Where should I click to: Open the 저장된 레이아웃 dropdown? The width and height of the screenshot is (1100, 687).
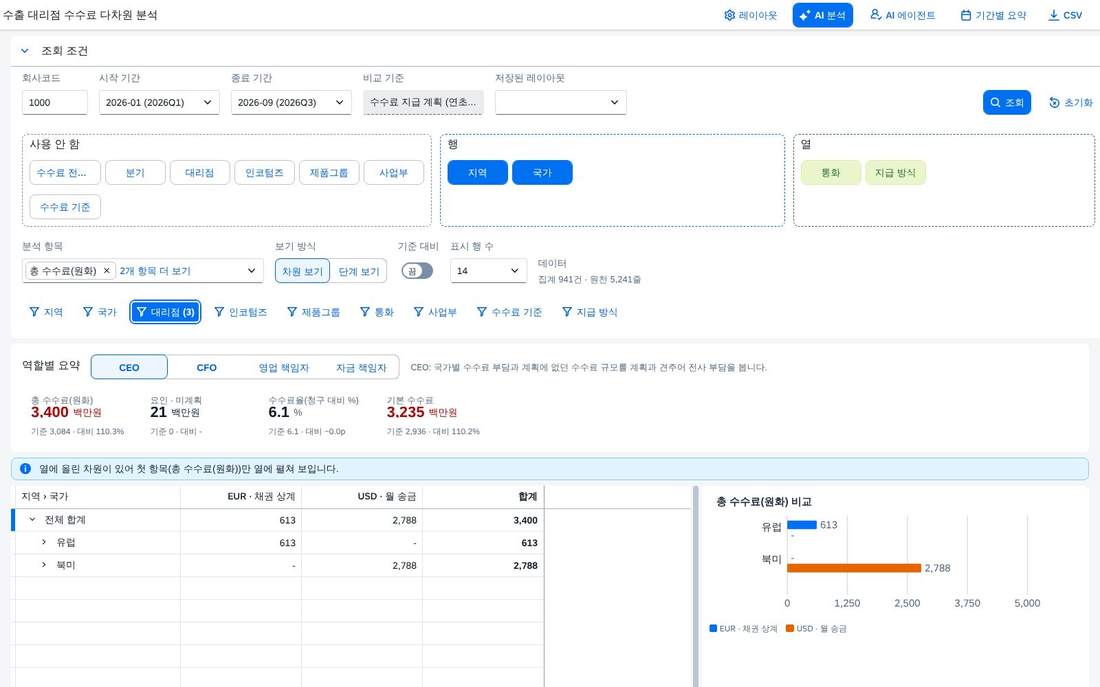(561, 102)
